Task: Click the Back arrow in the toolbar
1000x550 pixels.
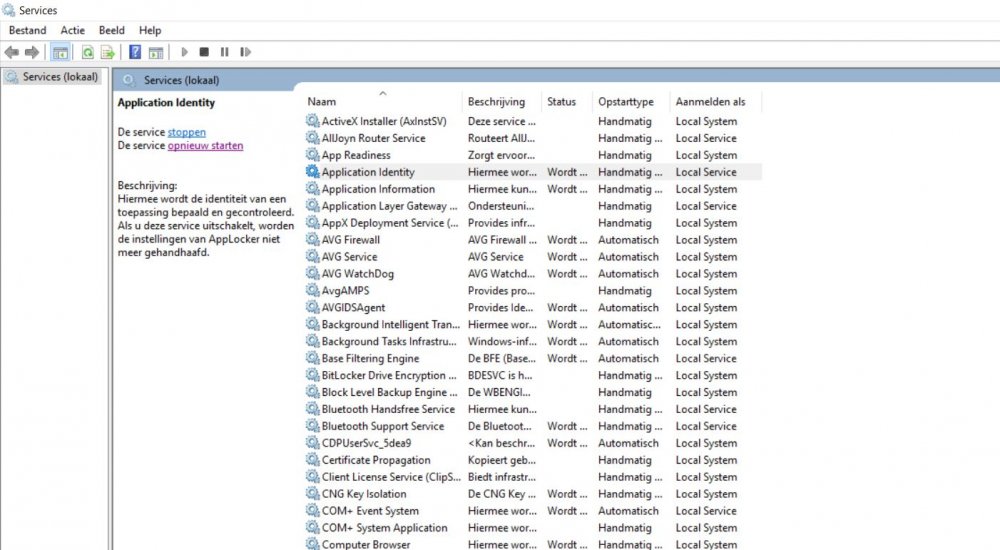Action: tap(12, 52)
